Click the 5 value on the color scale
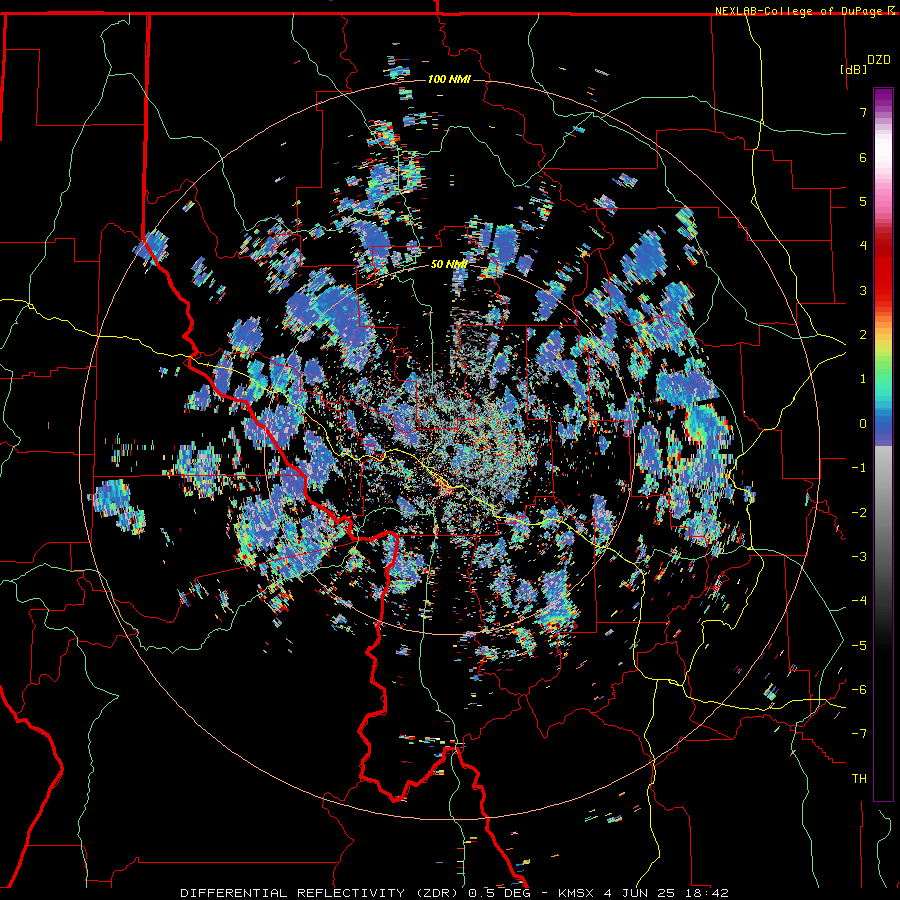Viewport: 900px width, 900px height. coord(863,201)
